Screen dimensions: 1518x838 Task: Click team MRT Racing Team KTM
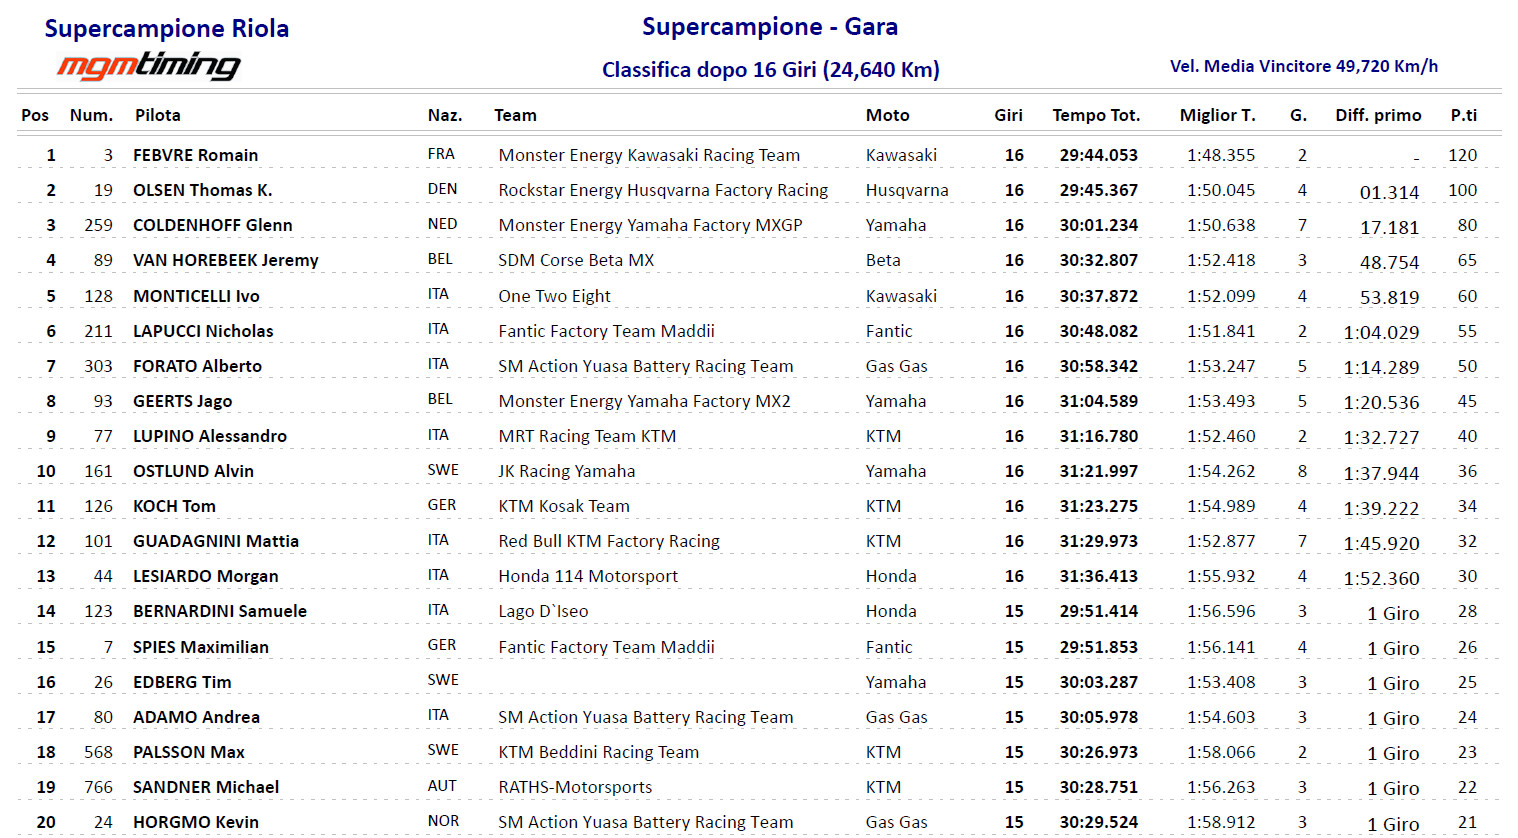pyautogui.click(x=587, y=436)
